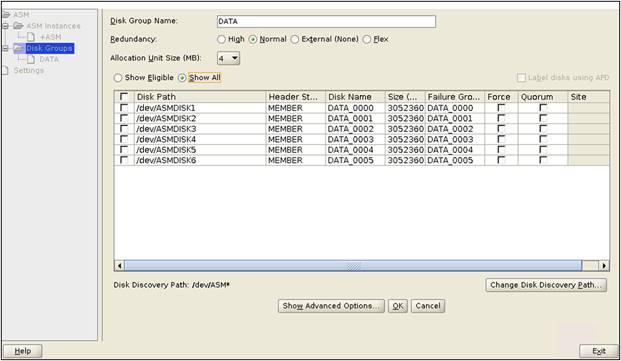This screenshot has width=621, height=361.
Task: Collapse the ASM Instances tree expander
Action: pyautogui.click(x=5, y=26)
